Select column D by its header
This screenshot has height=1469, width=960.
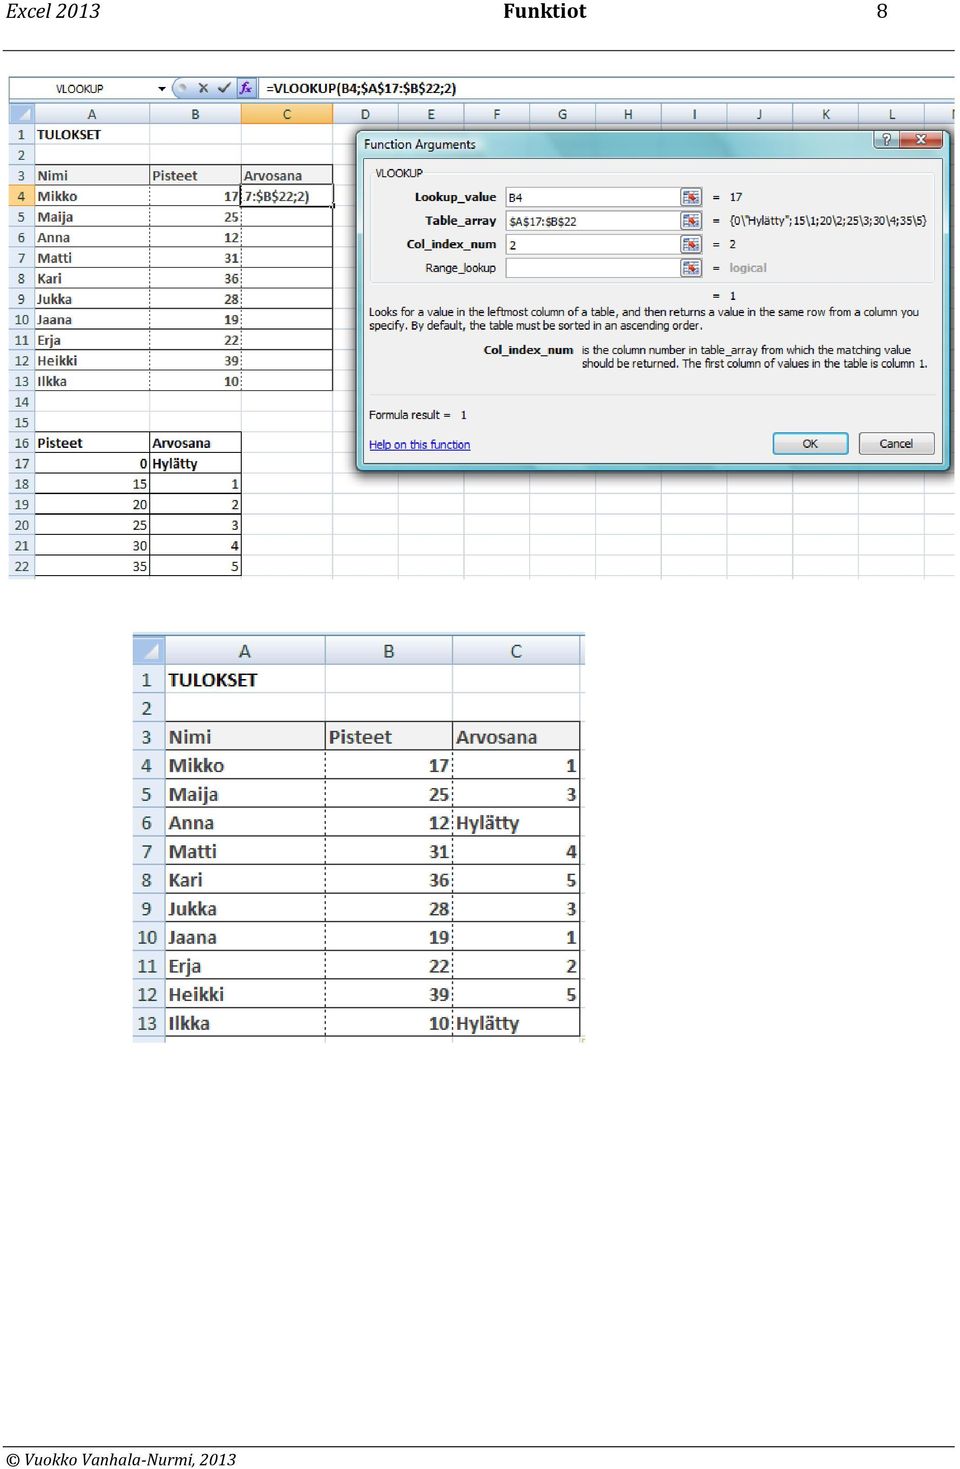click(x=365, y=114)
